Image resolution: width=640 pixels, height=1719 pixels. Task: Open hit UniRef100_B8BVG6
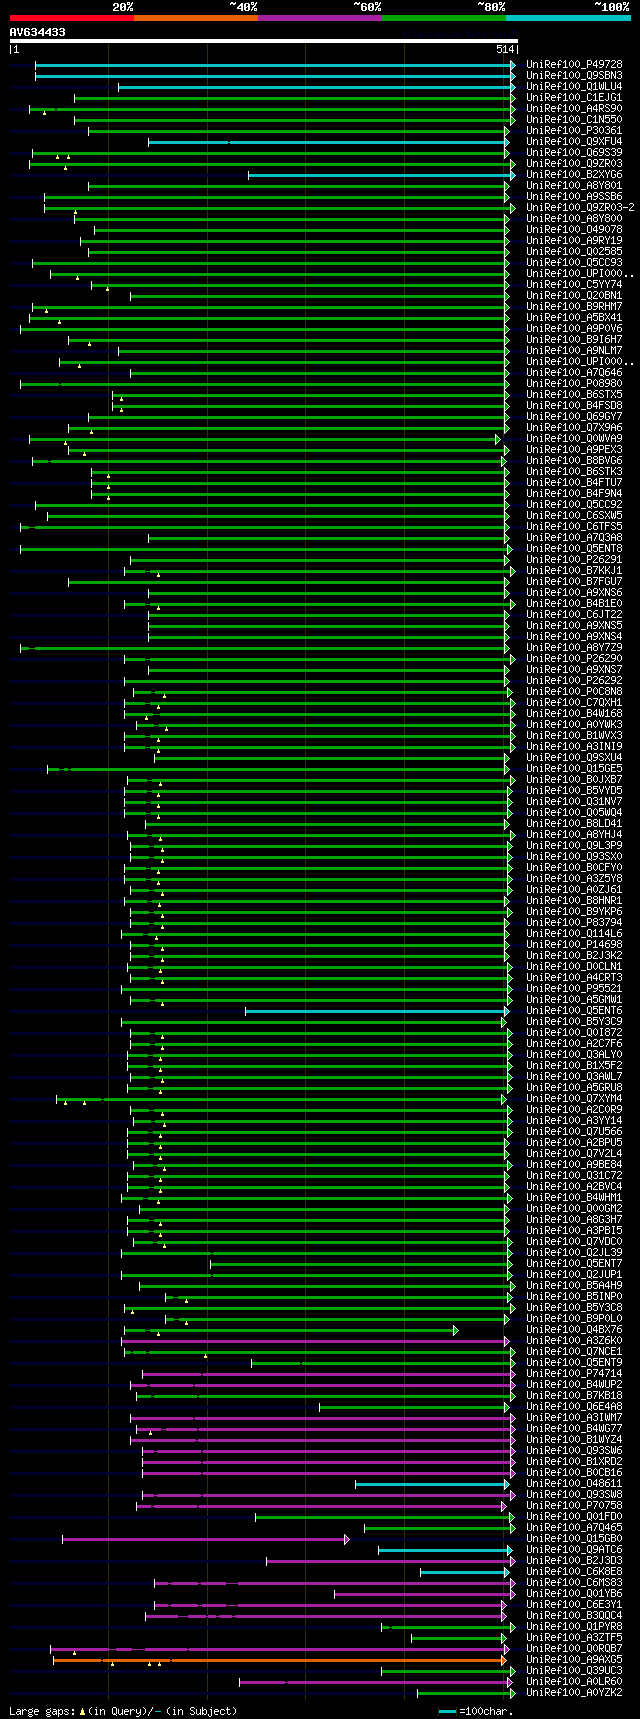[574, 460]
